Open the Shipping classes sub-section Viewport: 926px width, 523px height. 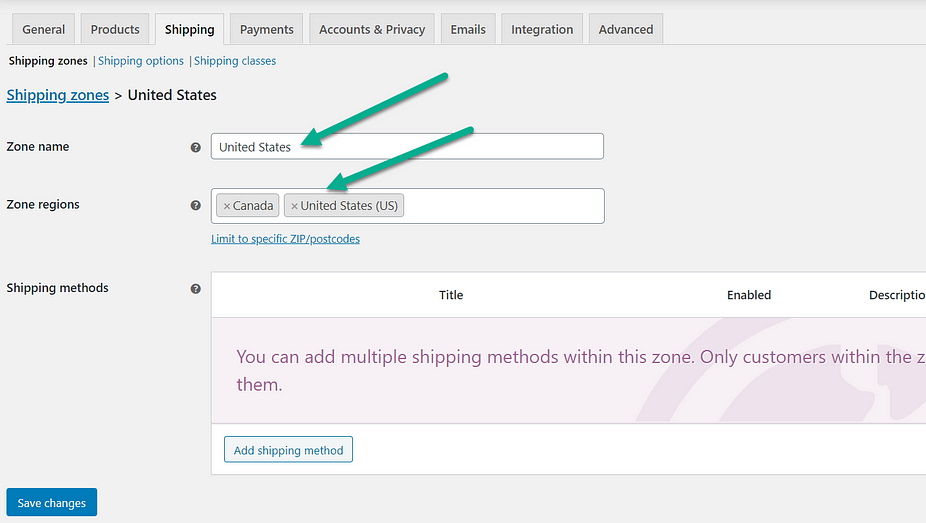click(235, 61)
